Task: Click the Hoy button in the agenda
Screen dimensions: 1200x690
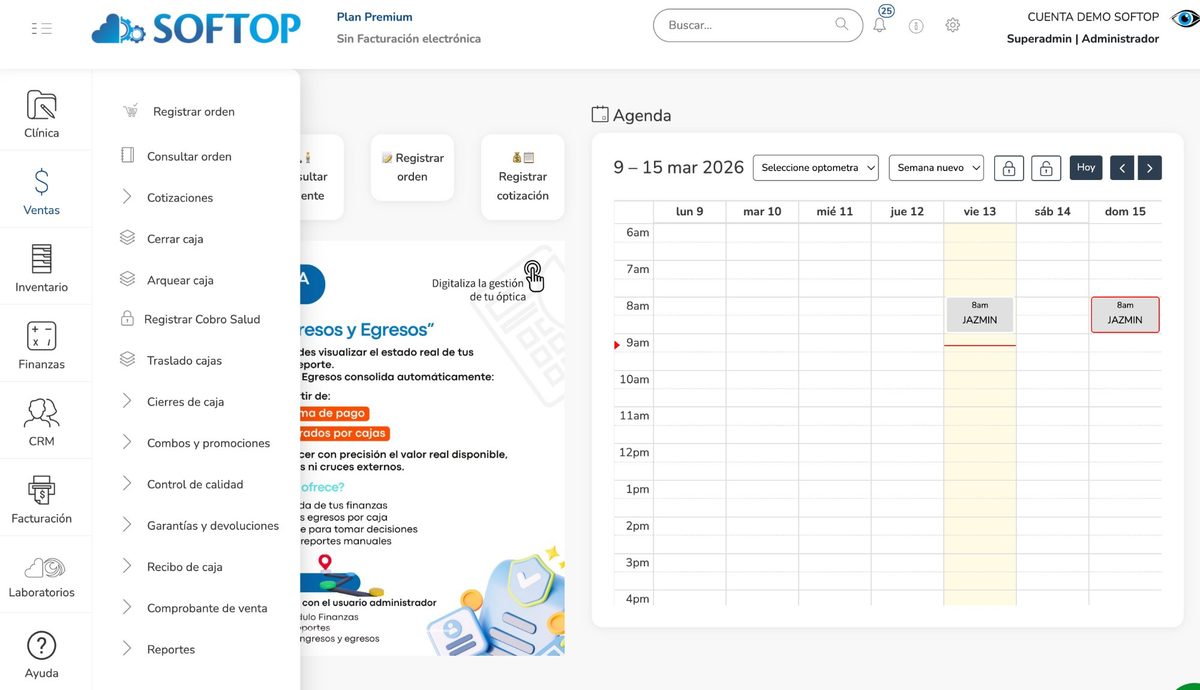Action: click(1085, 167)
